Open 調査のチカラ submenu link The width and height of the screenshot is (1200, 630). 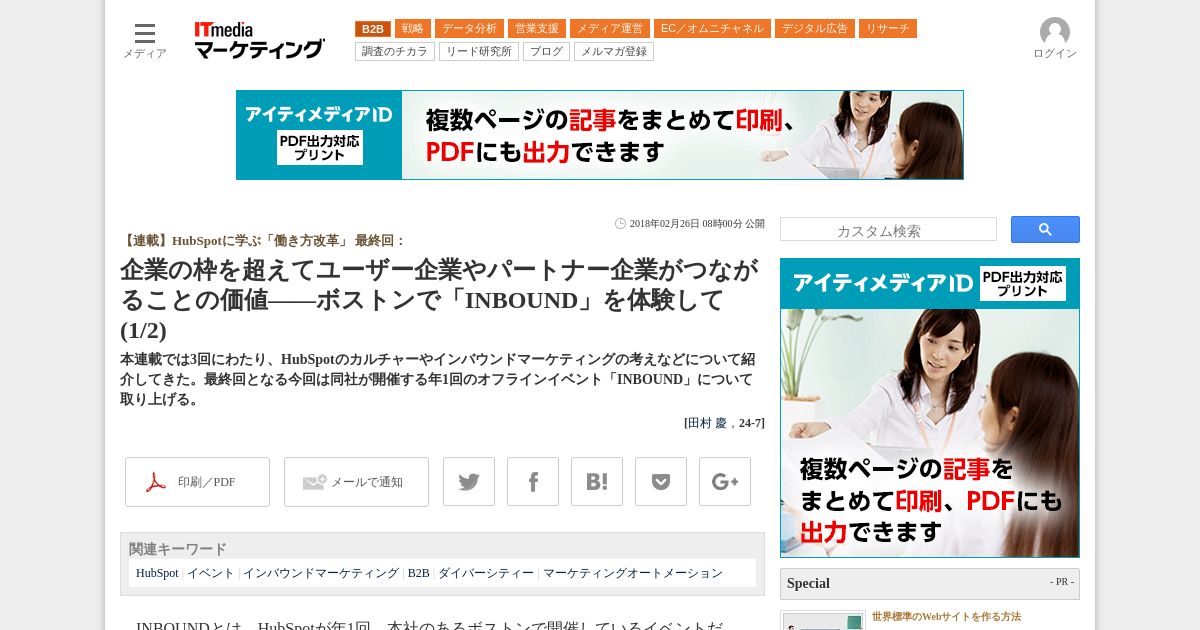pos(395,51)
